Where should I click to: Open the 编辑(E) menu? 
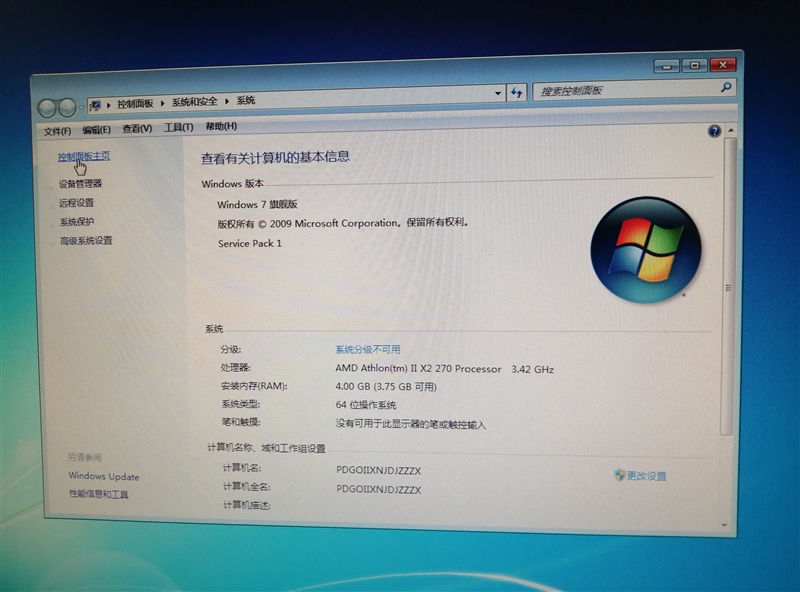(96, 130)
